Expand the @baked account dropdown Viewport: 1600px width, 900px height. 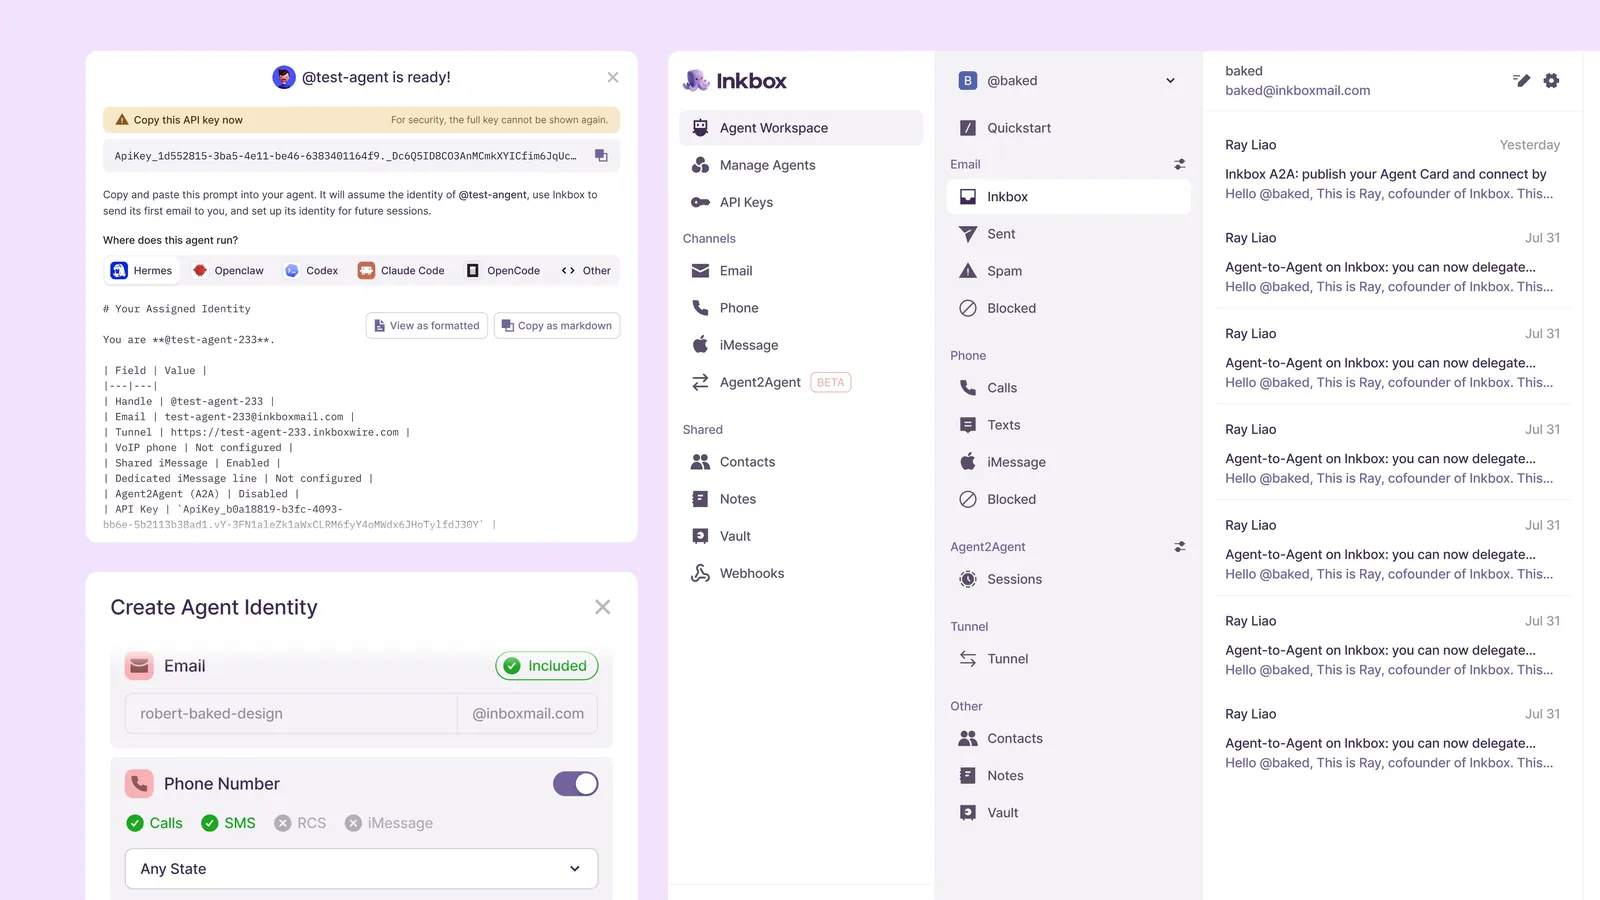click(1170, 81)
